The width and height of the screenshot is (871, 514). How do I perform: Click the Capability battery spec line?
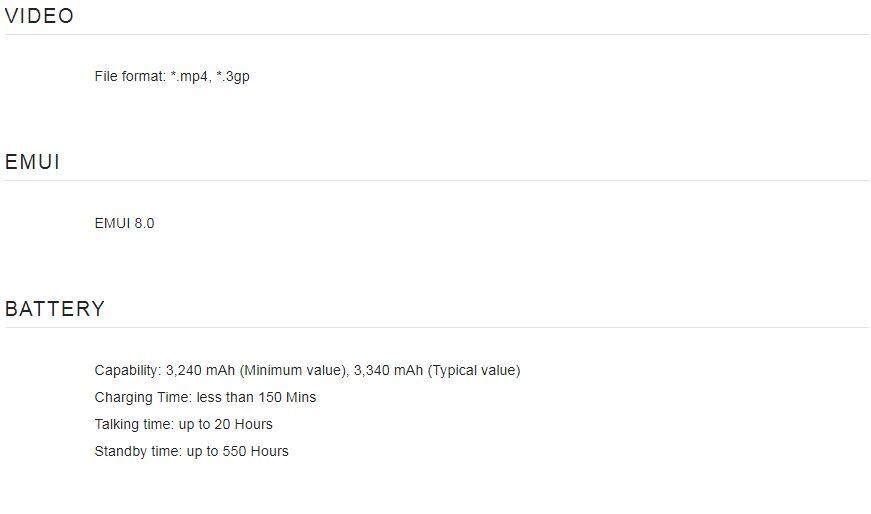pos(307,371)
